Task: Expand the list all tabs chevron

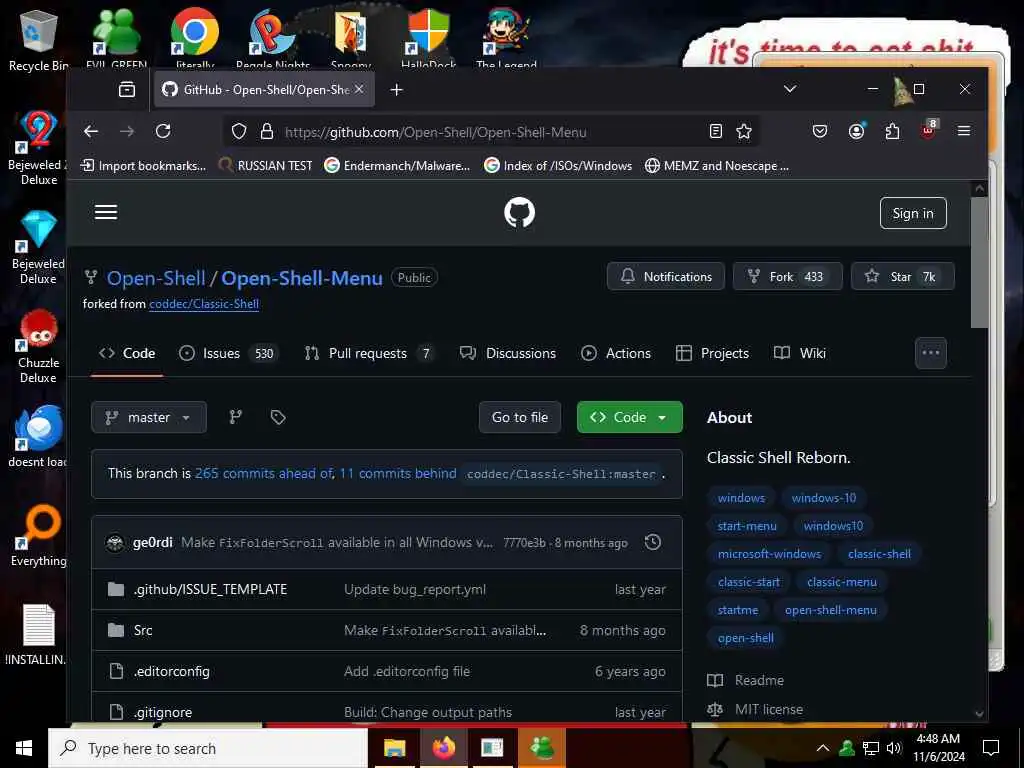Action: tap(790, 89)
